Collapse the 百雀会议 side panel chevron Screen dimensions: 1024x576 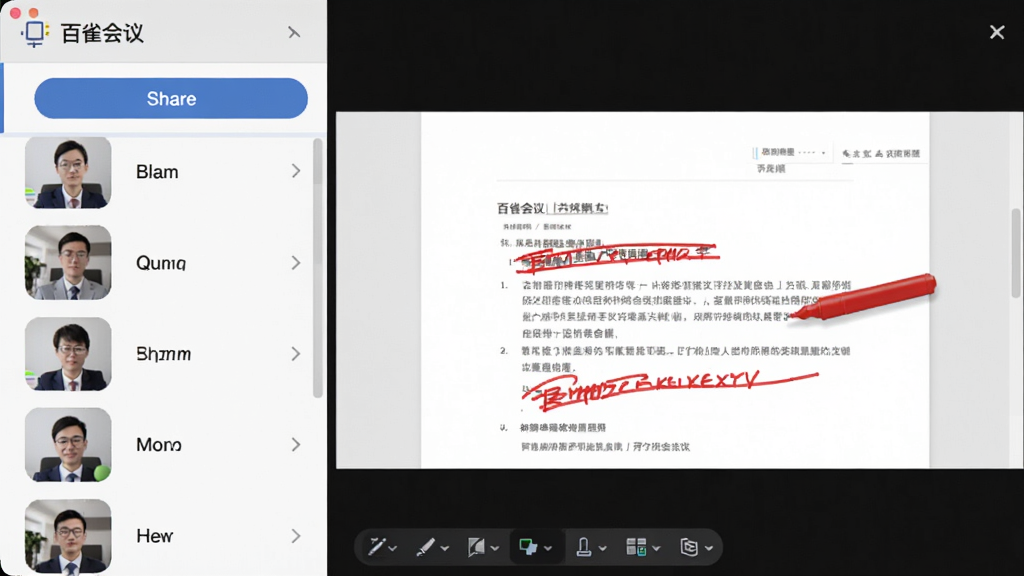(x=294, y=33)
